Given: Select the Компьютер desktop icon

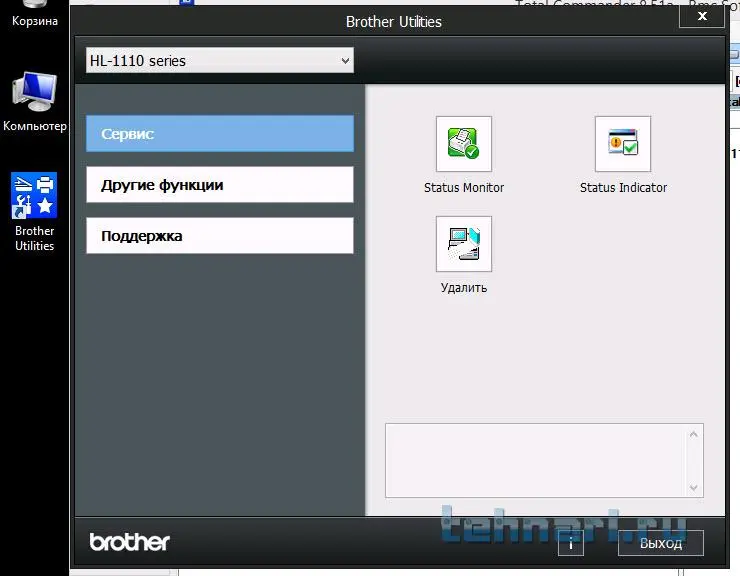Looking at the screenshot, I should click(34, 101).
